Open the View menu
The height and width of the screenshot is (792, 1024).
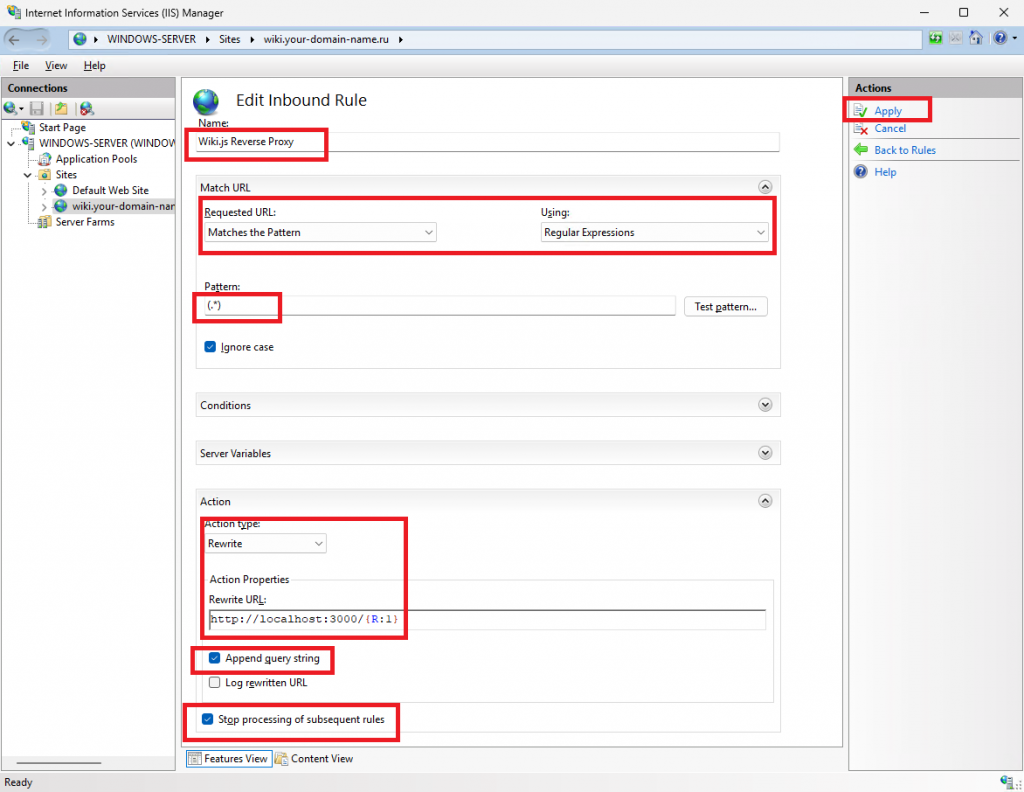[x=56, y=65]
